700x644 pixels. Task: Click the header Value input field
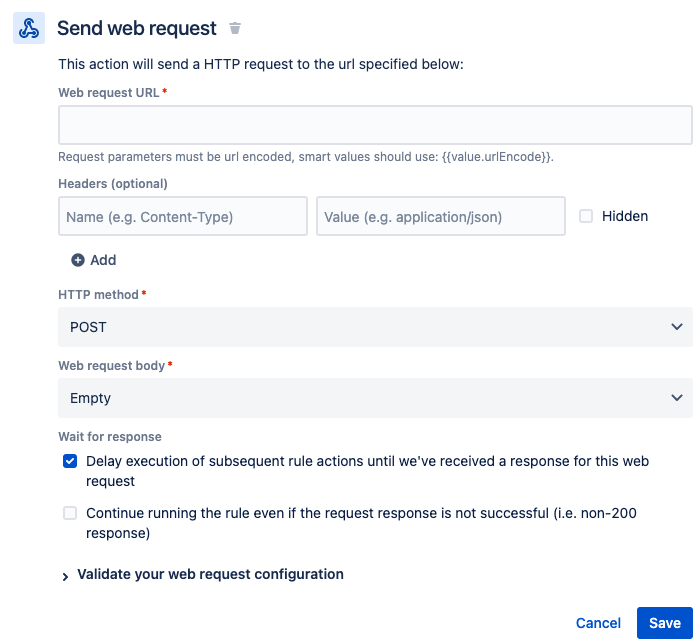pyautogui.click(x=441, y=216)
